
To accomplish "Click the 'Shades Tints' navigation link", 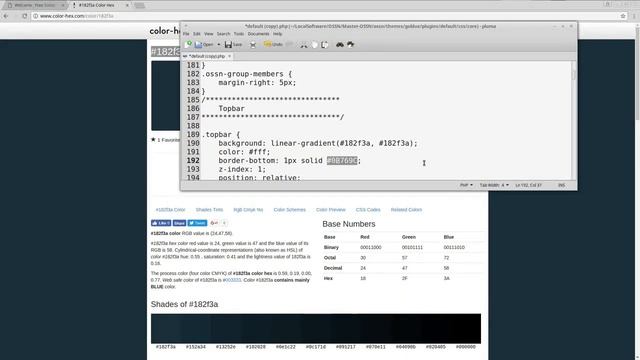I will pos(209,210).
